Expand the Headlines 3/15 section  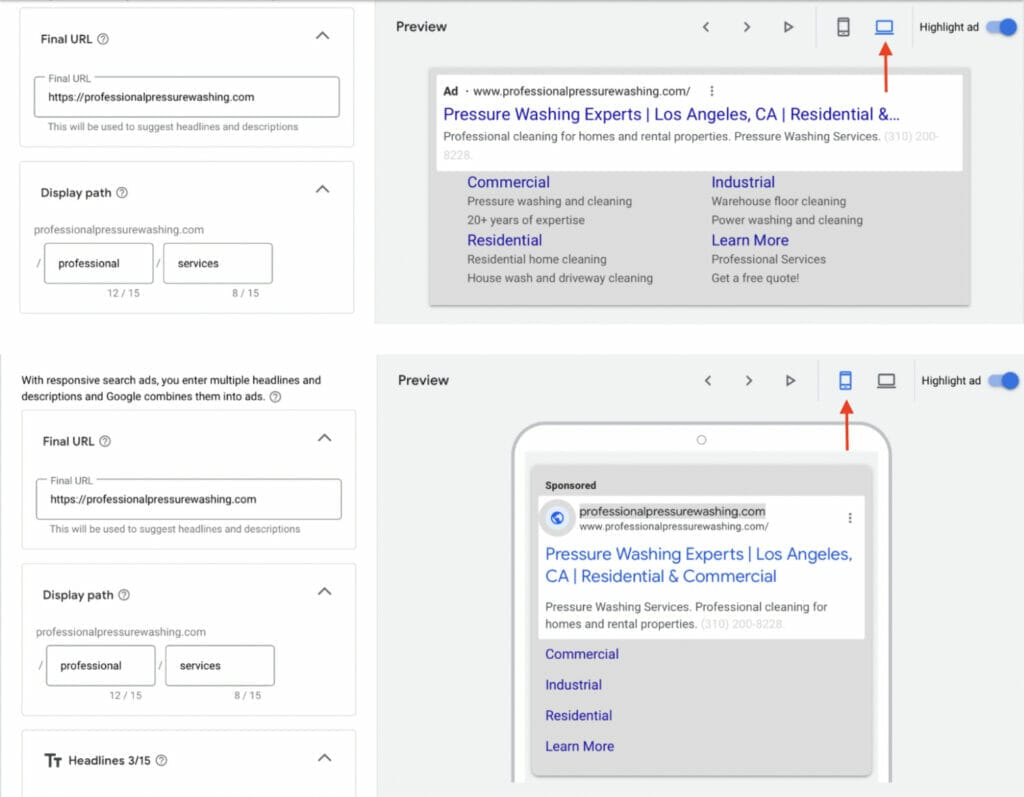(x=322, y=759)
